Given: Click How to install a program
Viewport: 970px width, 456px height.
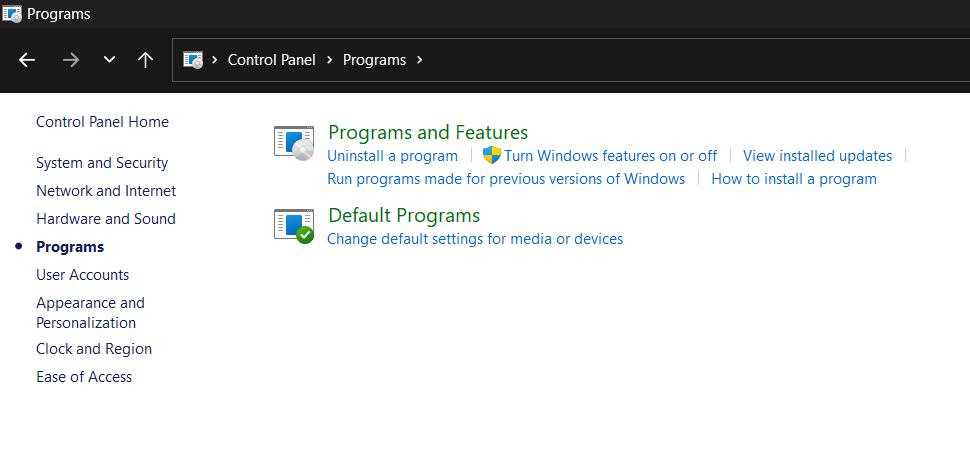Looking at the screenshot, I should tap(794, 179).
